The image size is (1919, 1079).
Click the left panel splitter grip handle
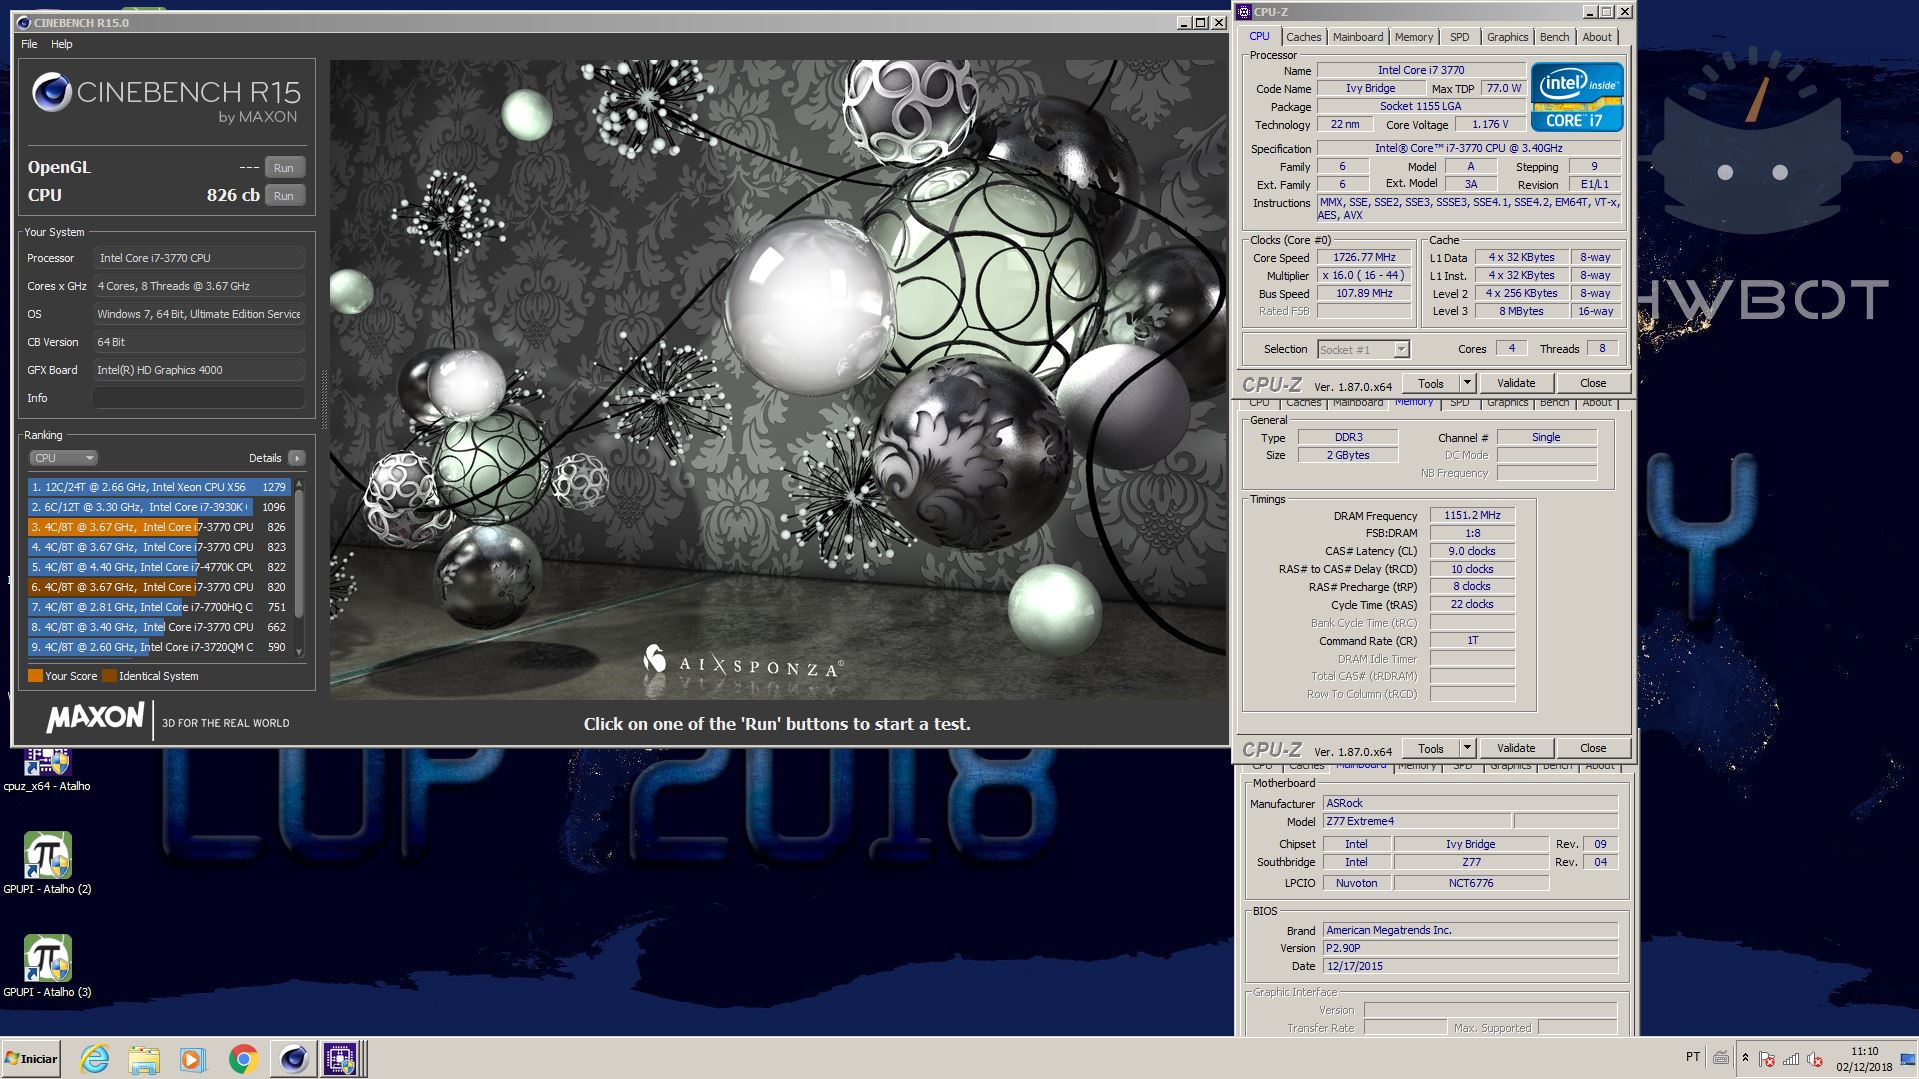click(x=323, y=400)
